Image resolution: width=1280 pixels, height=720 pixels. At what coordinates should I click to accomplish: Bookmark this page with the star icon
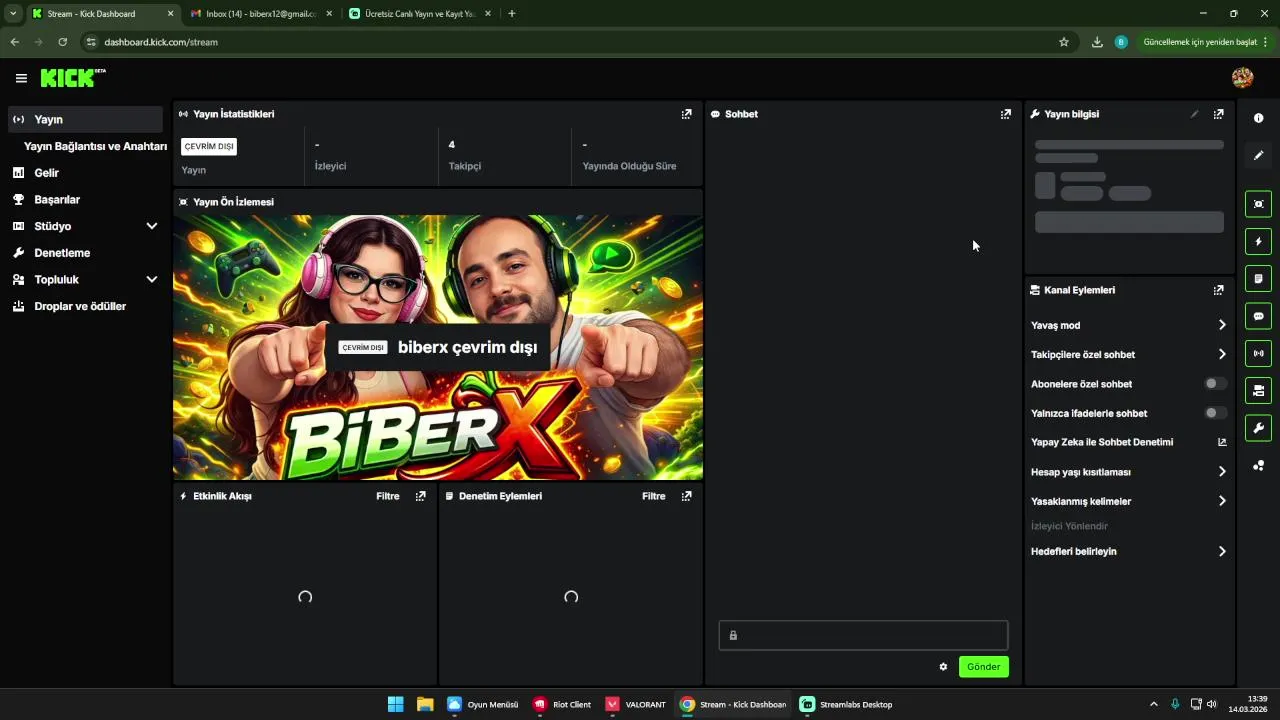[x=1064, y=42]
